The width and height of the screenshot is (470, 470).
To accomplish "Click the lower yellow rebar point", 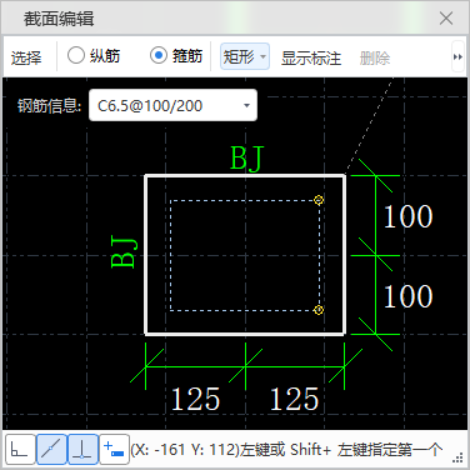I will pos(319,310).
